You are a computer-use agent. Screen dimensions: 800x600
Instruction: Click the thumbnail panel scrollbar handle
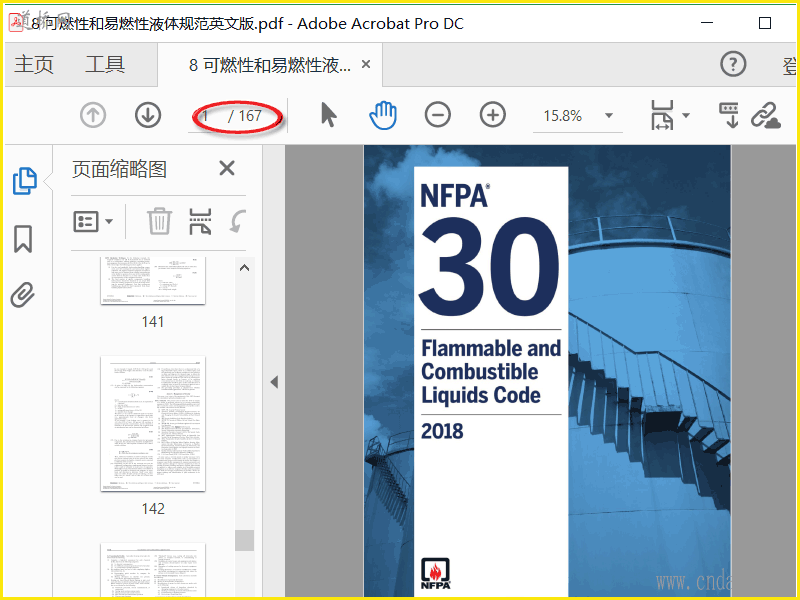pyautogui.click(x=244, y=540)
